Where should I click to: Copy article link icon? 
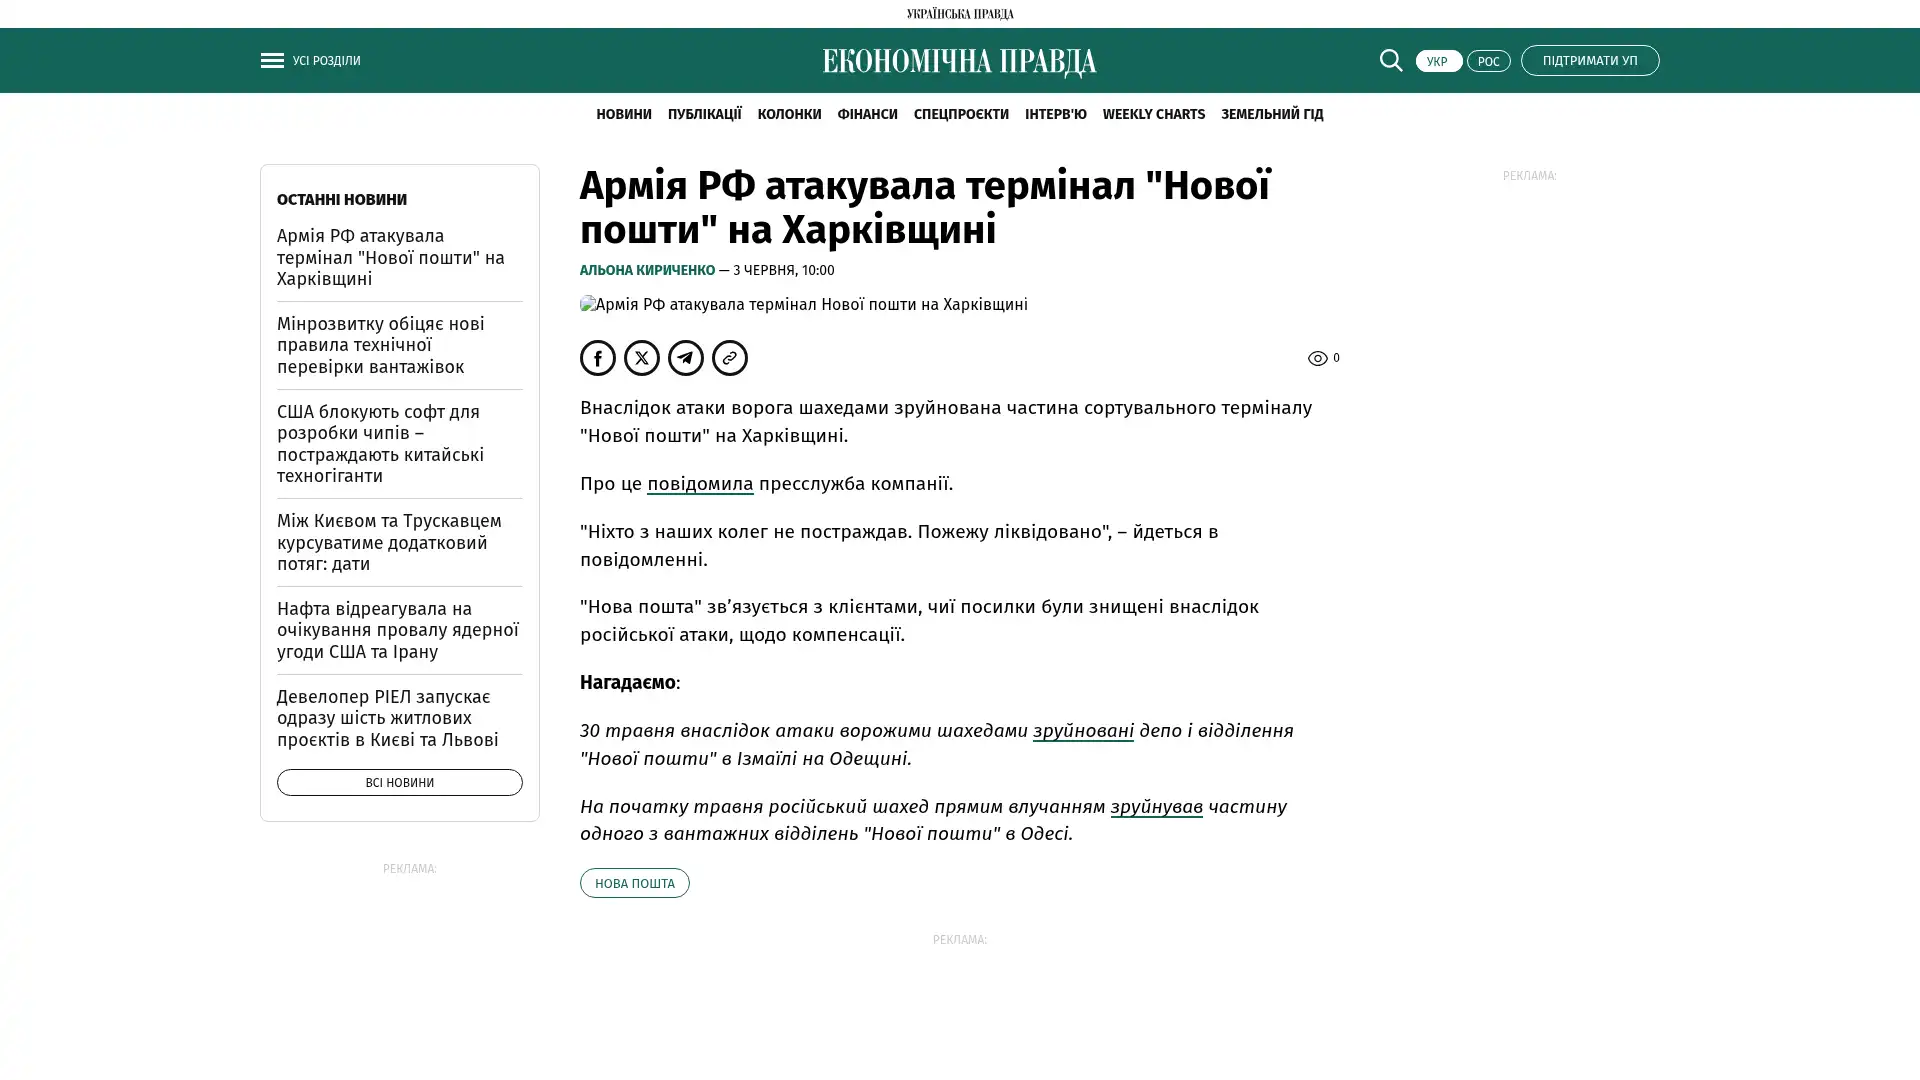tap(730, 358)
